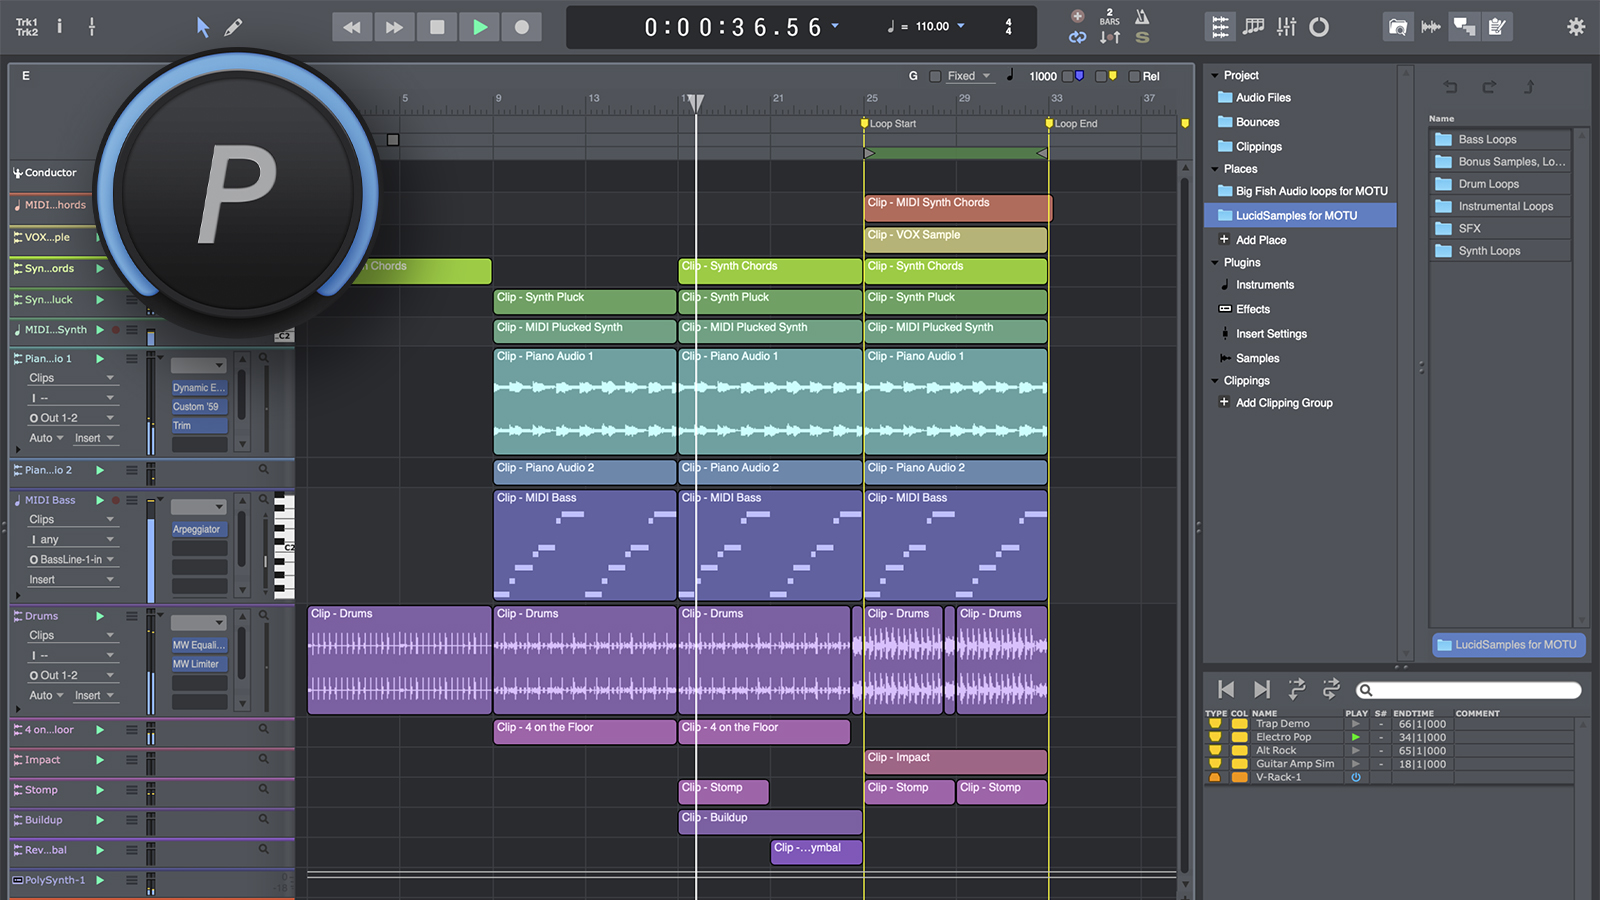This screenshot has width=1600, height=900.
Task: Open preferences via the gear icon
Action: click(1576, 27)
